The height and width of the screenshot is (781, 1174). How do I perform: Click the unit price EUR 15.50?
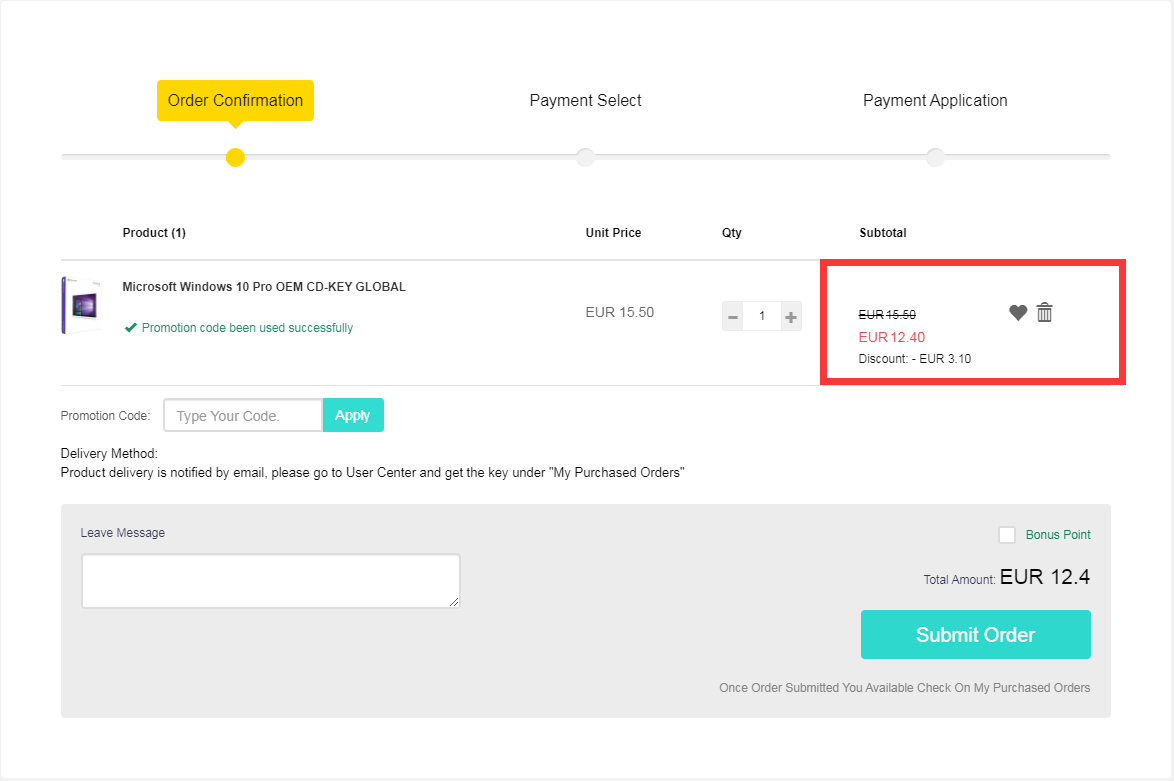point(620,312)
